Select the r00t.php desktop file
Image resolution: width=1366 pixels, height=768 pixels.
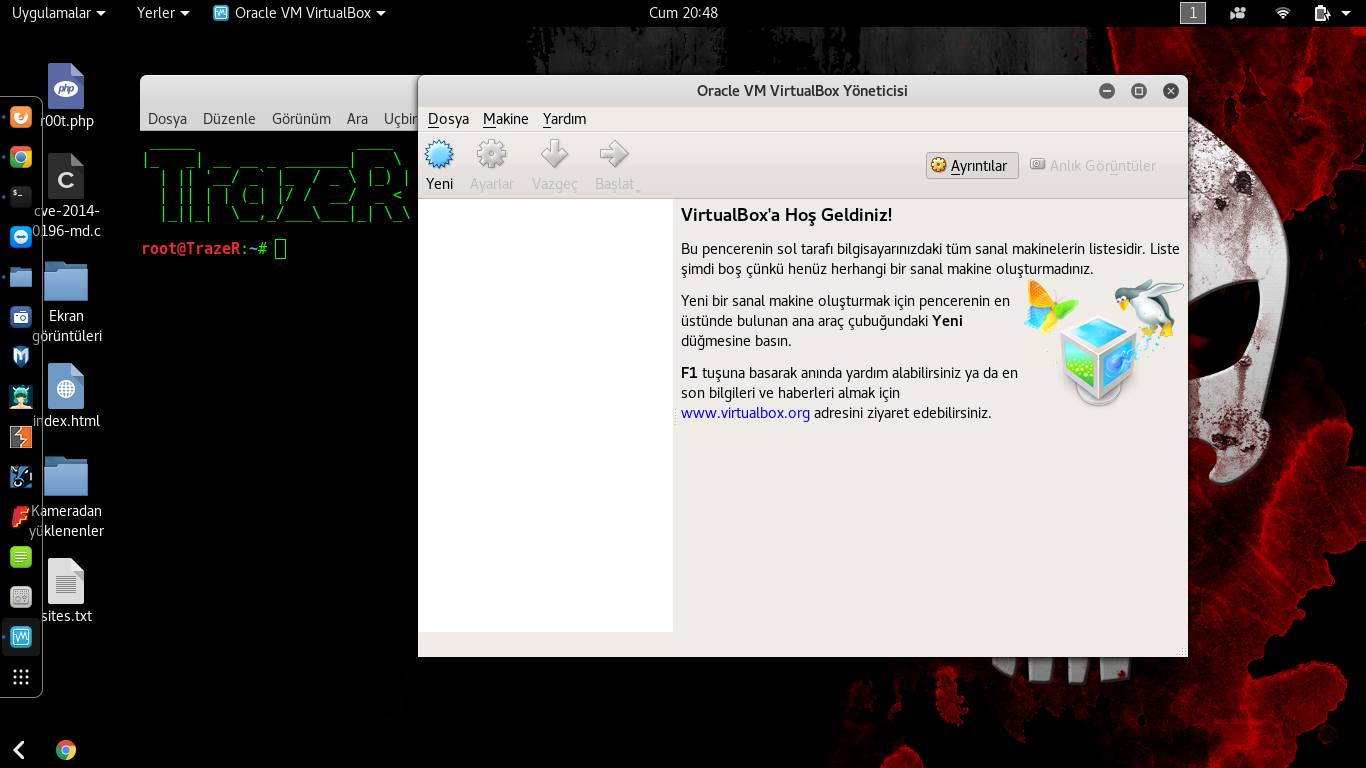click(66, 97)
